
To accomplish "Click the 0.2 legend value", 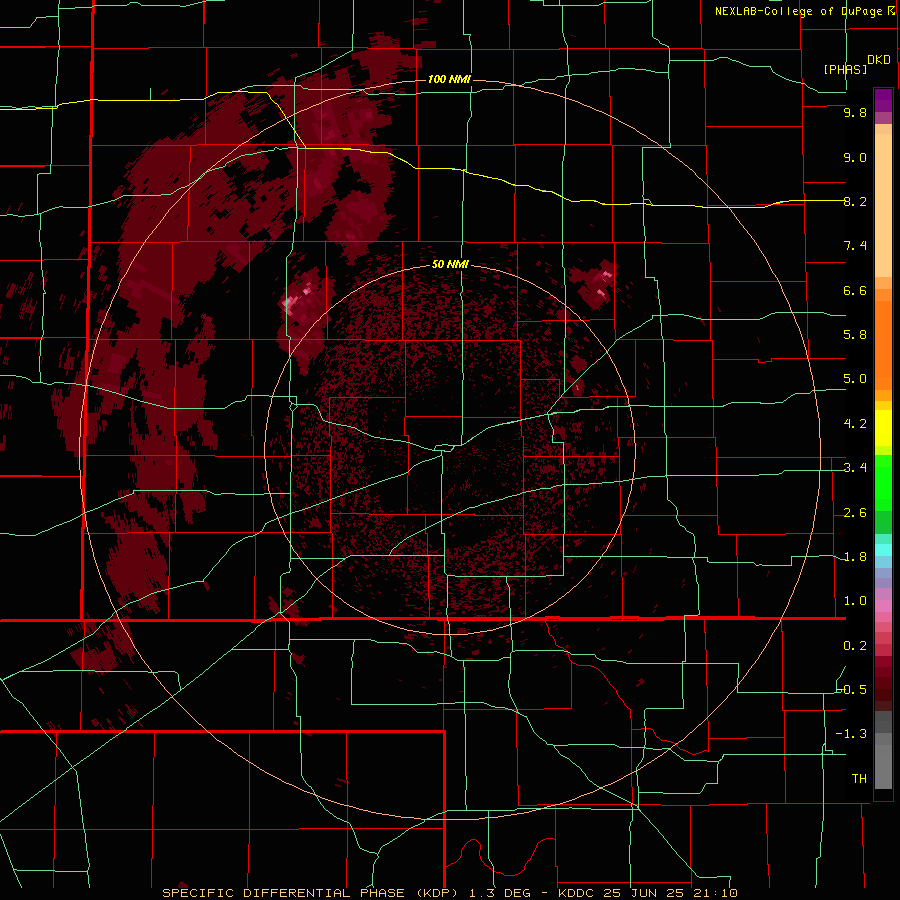I will click(x=855, y=646).
